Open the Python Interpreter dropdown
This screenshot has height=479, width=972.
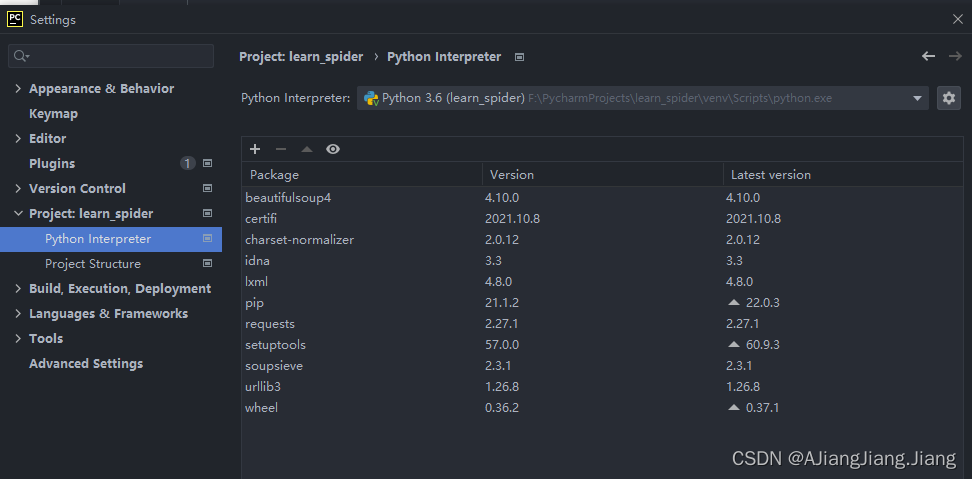point(918,98)
